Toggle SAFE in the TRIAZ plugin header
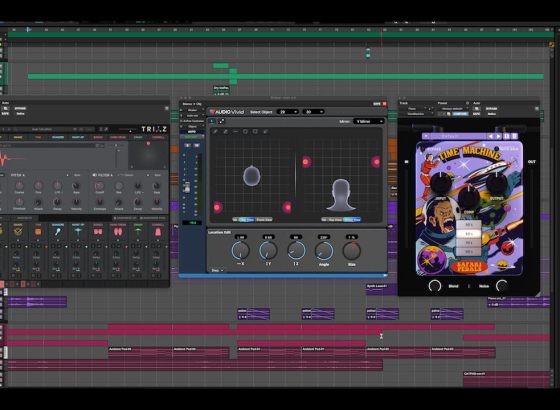Screen dimensions: 560x410 [5, 114]
